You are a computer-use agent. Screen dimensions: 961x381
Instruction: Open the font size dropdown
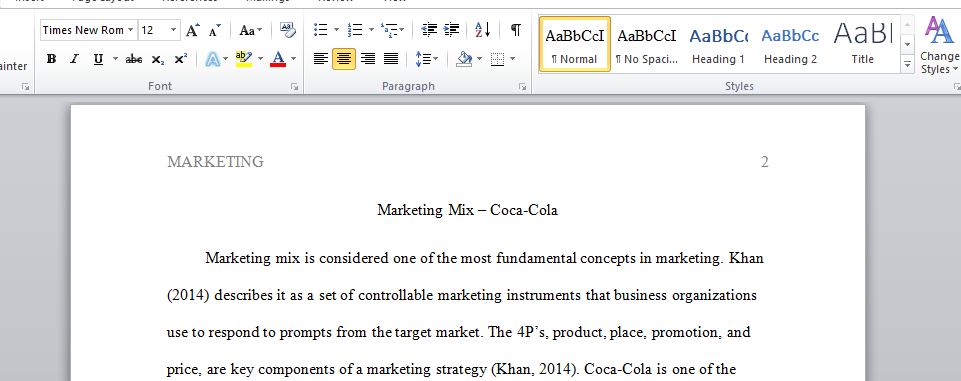click(173, 30)
